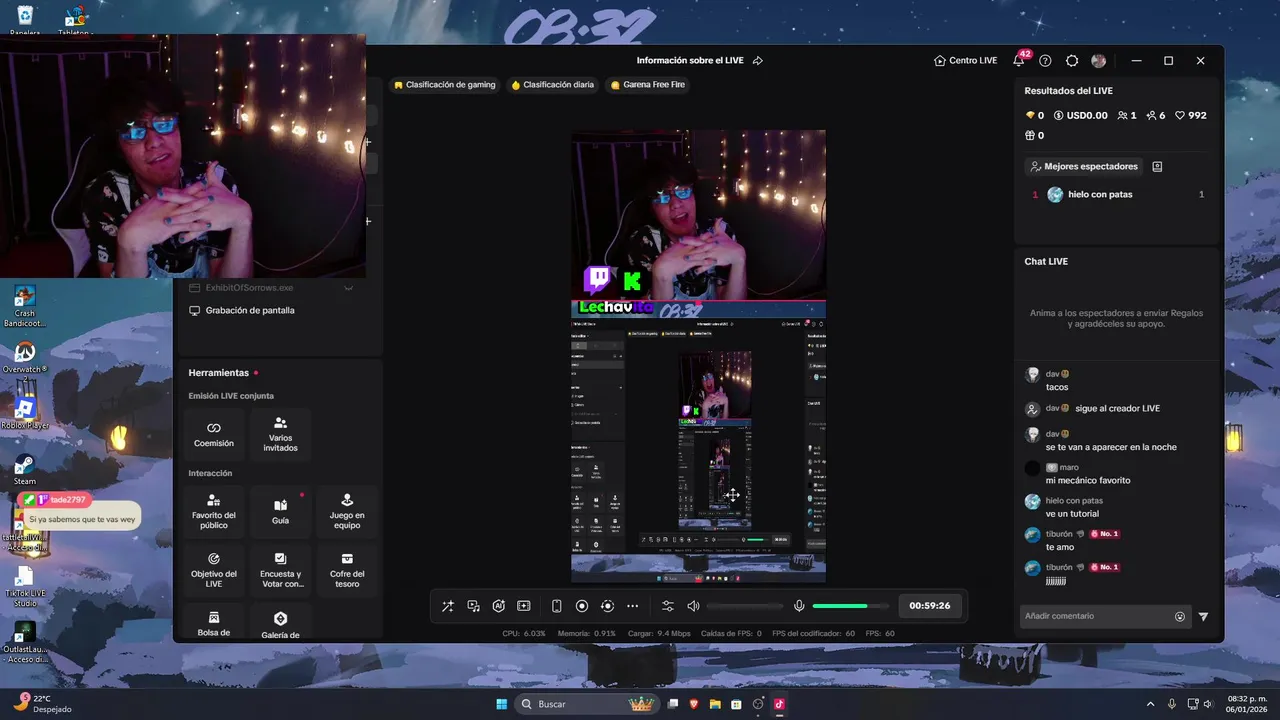Open TikTok LIVE Studio taskbar icon
This screenshot has width=1280, height=720.
pos(779,704)
